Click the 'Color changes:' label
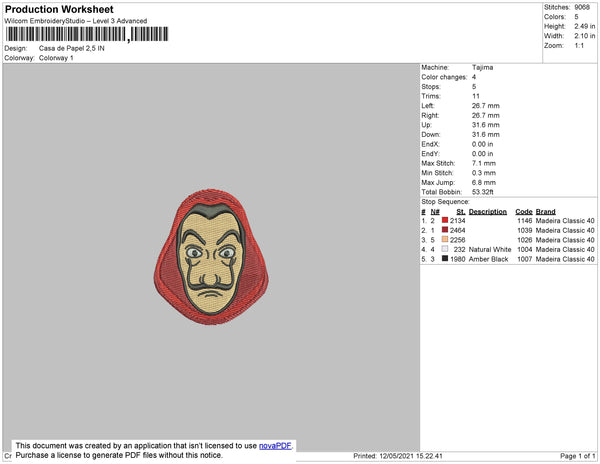This screenshot has width=600, height=464. tap(444, 77)
